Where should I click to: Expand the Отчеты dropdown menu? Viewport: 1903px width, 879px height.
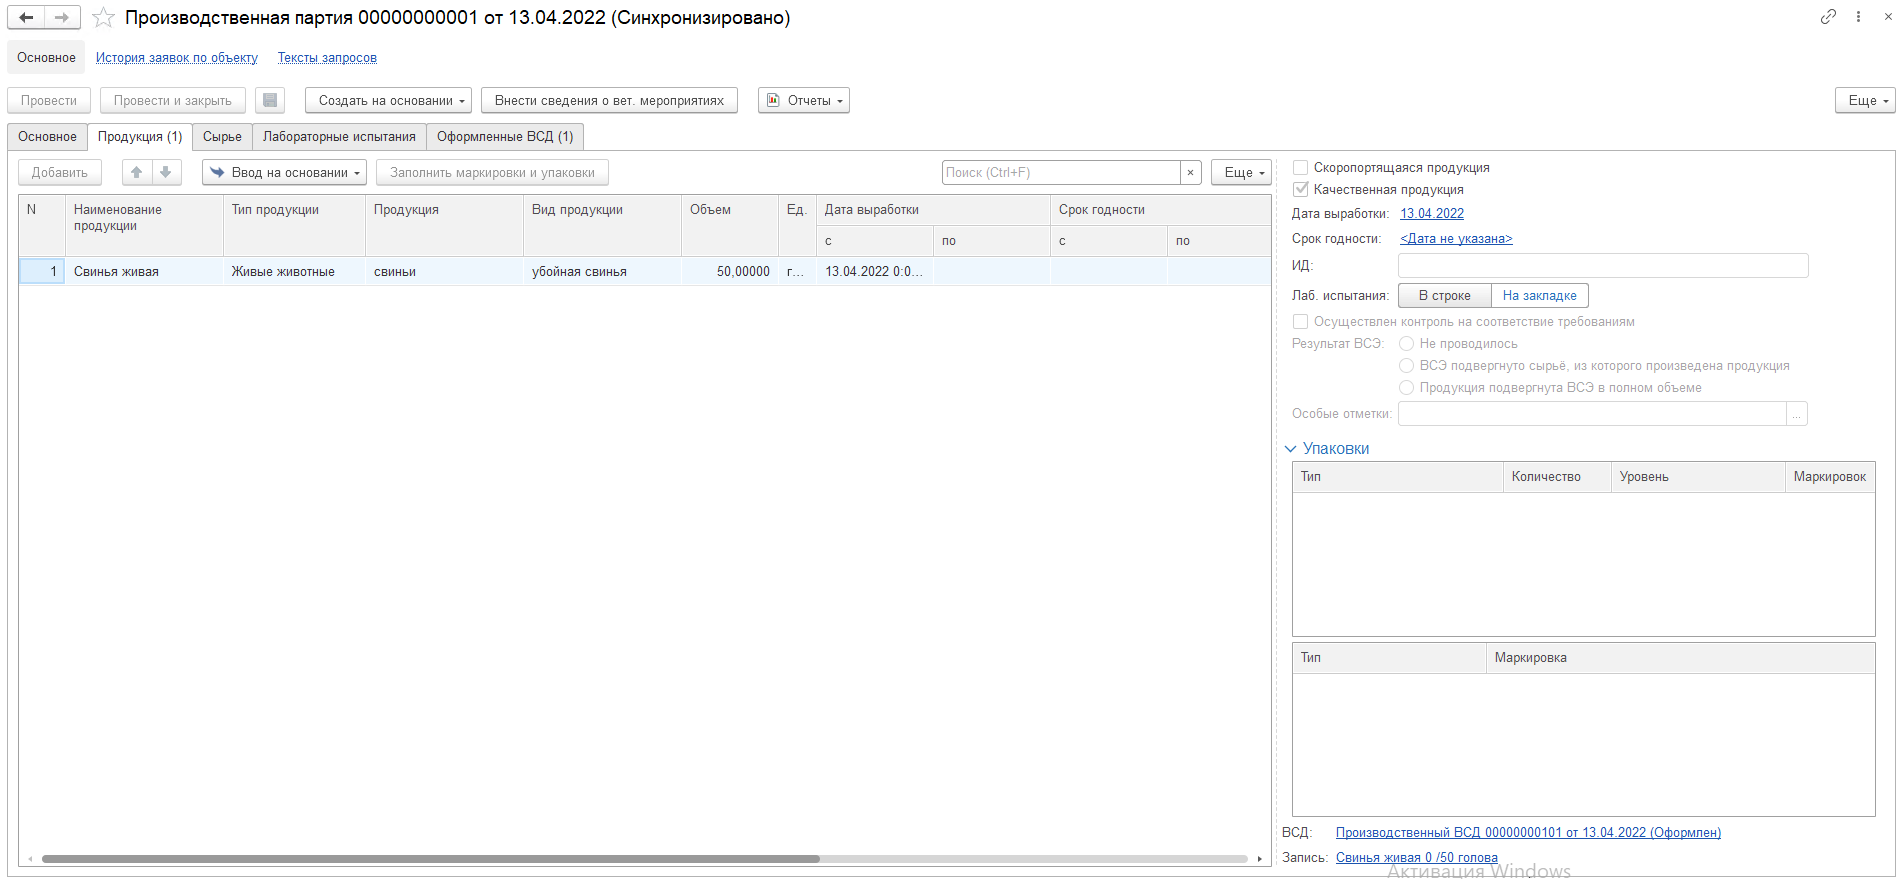click(804, 100)
